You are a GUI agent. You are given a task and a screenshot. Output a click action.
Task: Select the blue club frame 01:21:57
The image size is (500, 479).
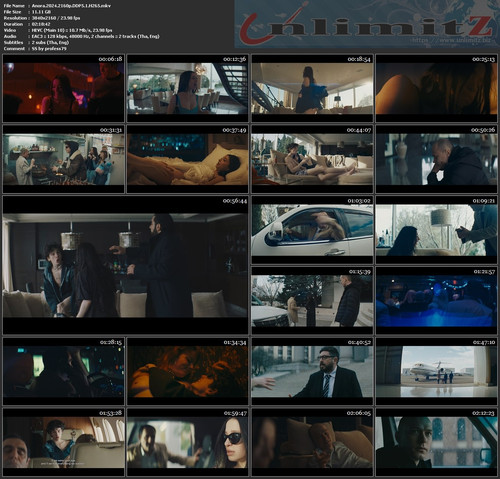click(x=437, y=301)
